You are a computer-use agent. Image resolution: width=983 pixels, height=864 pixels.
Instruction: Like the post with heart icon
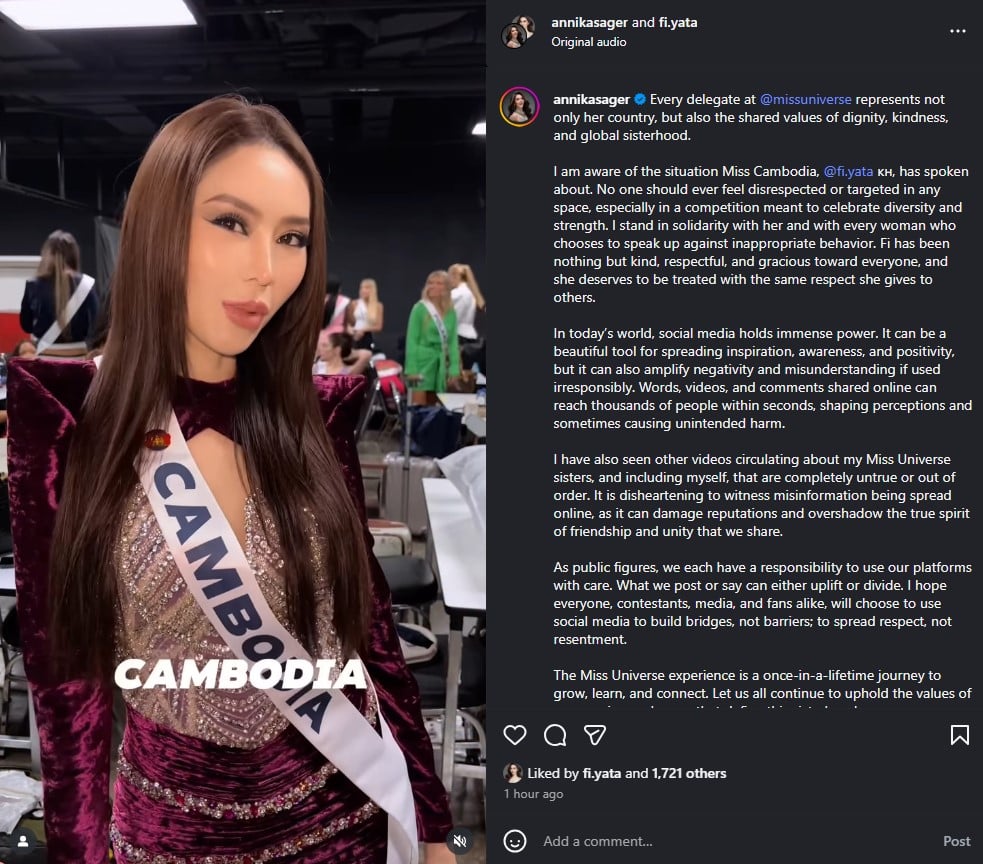click(515, 735)
